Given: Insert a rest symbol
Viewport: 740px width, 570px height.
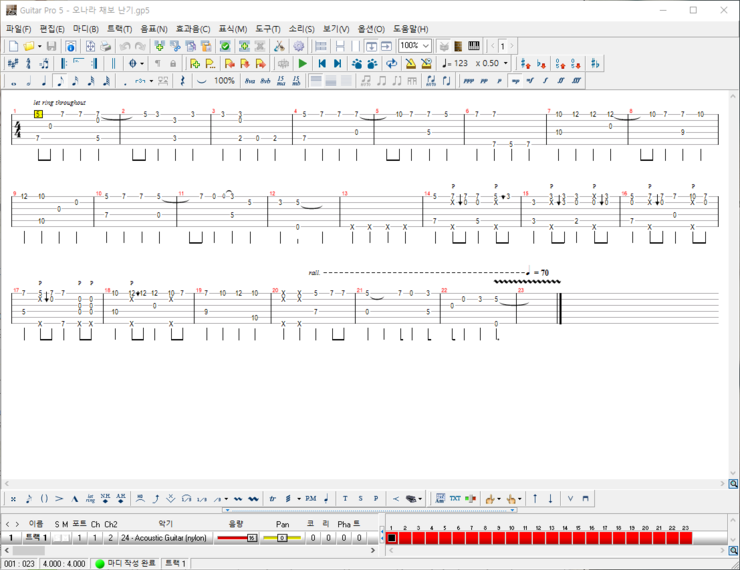Looking at the screenshot, I should pyautogui.click(x=182, y=81).
